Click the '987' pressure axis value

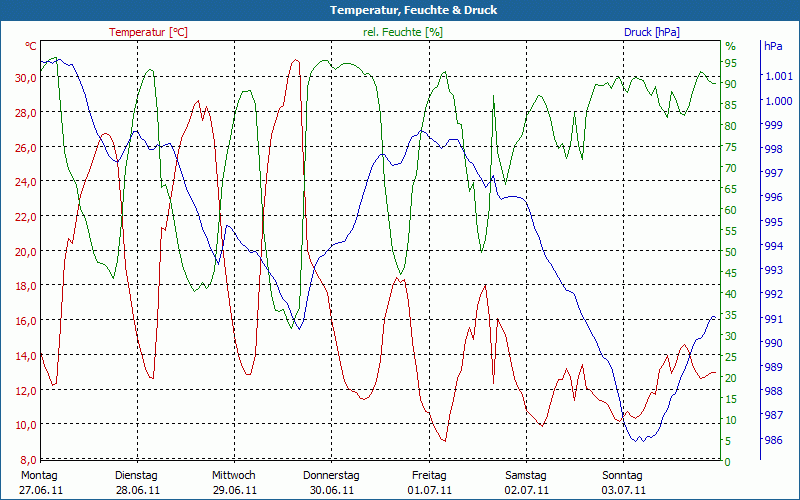[773, 415]
